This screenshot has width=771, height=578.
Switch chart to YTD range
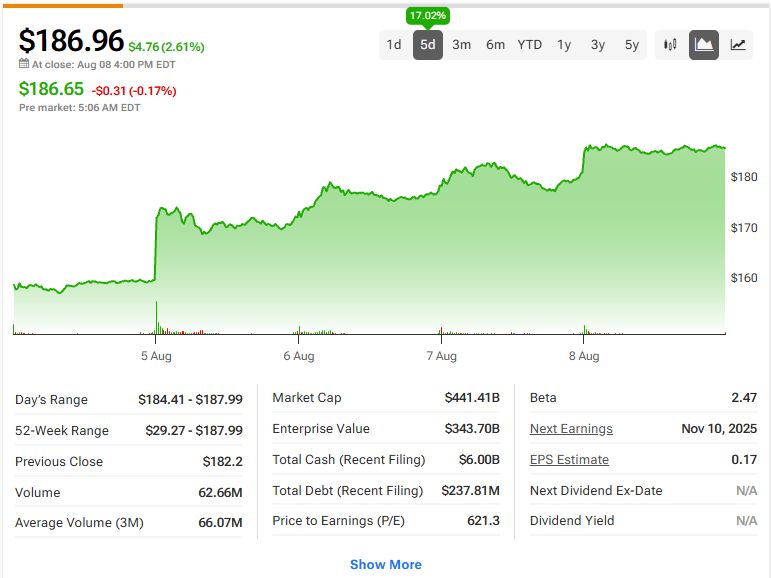[530, 45]
